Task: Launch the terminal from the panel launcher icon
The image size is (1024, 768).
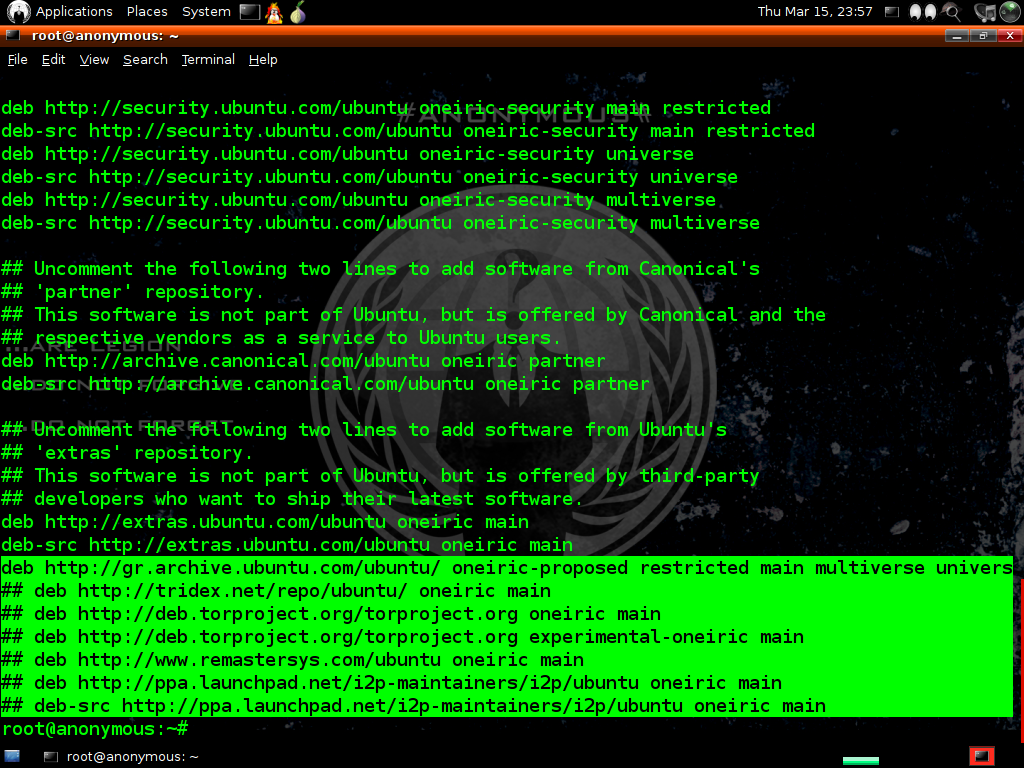Action: coord(249,12)
